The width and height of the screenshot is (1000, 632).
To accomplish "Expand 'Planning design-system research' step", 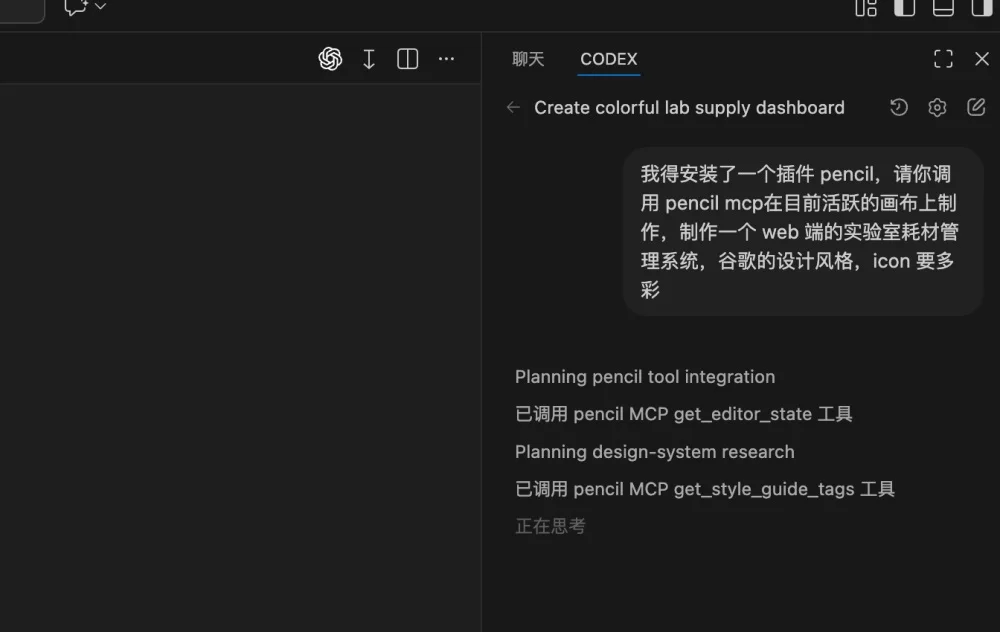I will pos(654,452).
